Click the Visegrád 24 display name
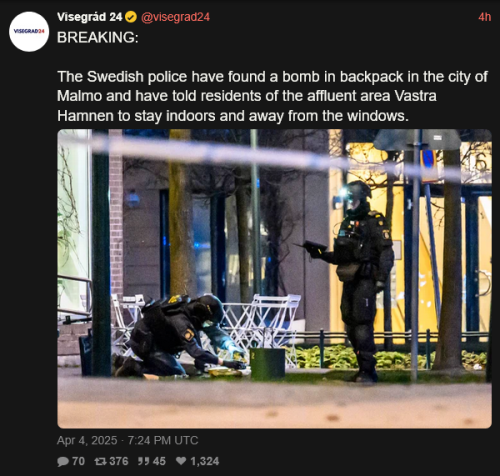The height and width of the screenshot is (476, 500). [x=90, y=17]
